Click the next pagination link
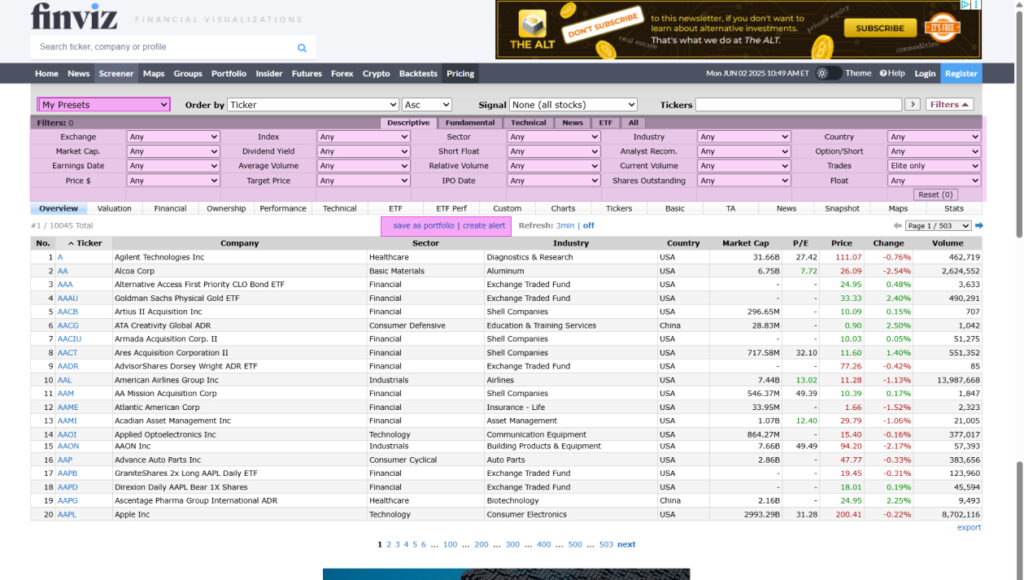The width and height of the screenshot is (1024, 580). (x=626, y=544)
